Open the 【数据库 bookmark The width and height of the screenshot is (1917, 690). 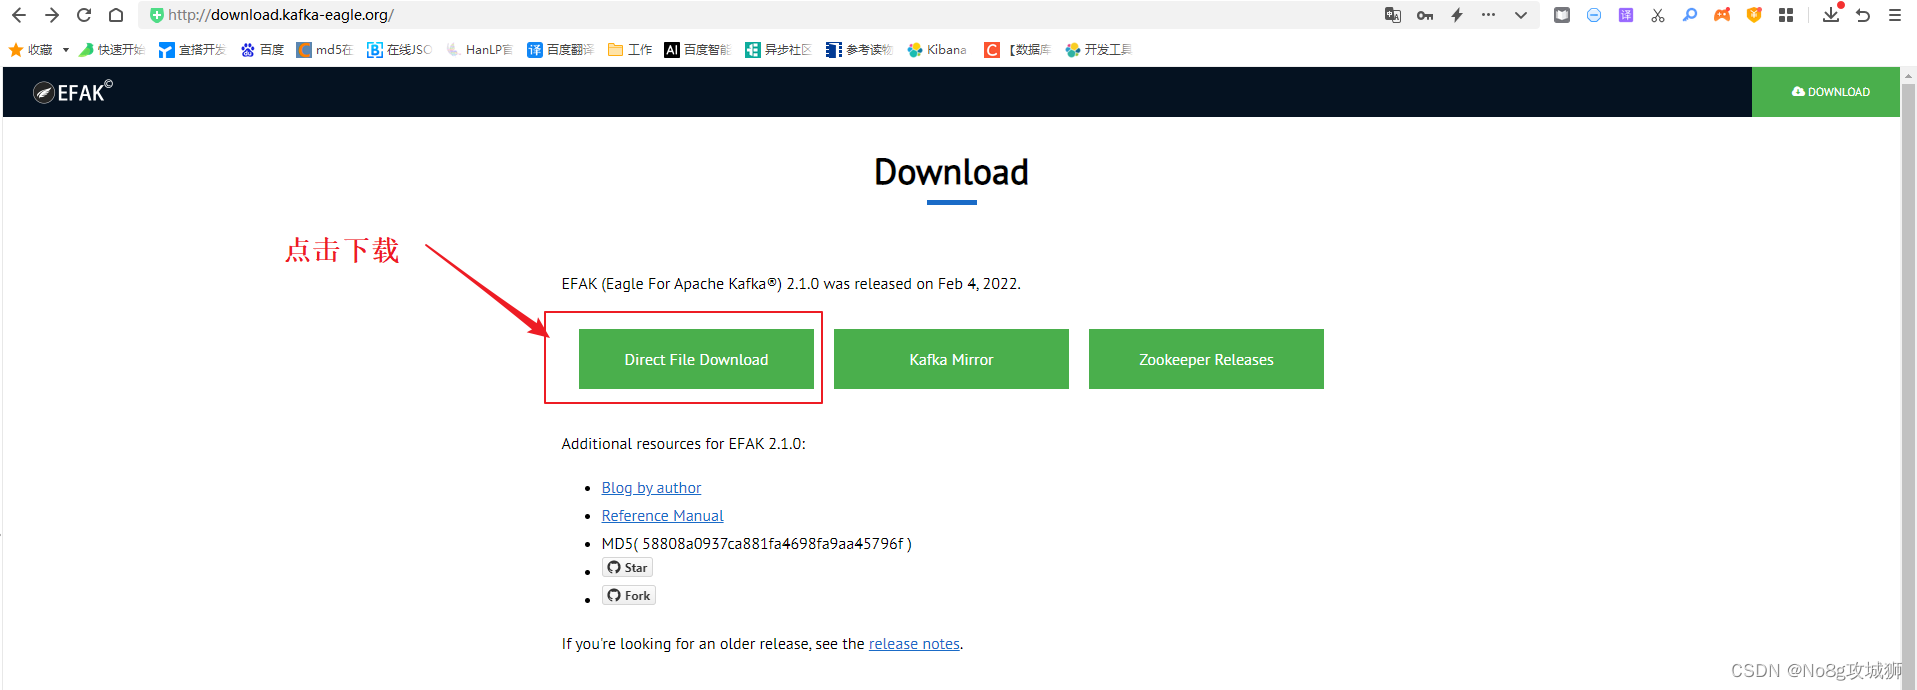1017,50
